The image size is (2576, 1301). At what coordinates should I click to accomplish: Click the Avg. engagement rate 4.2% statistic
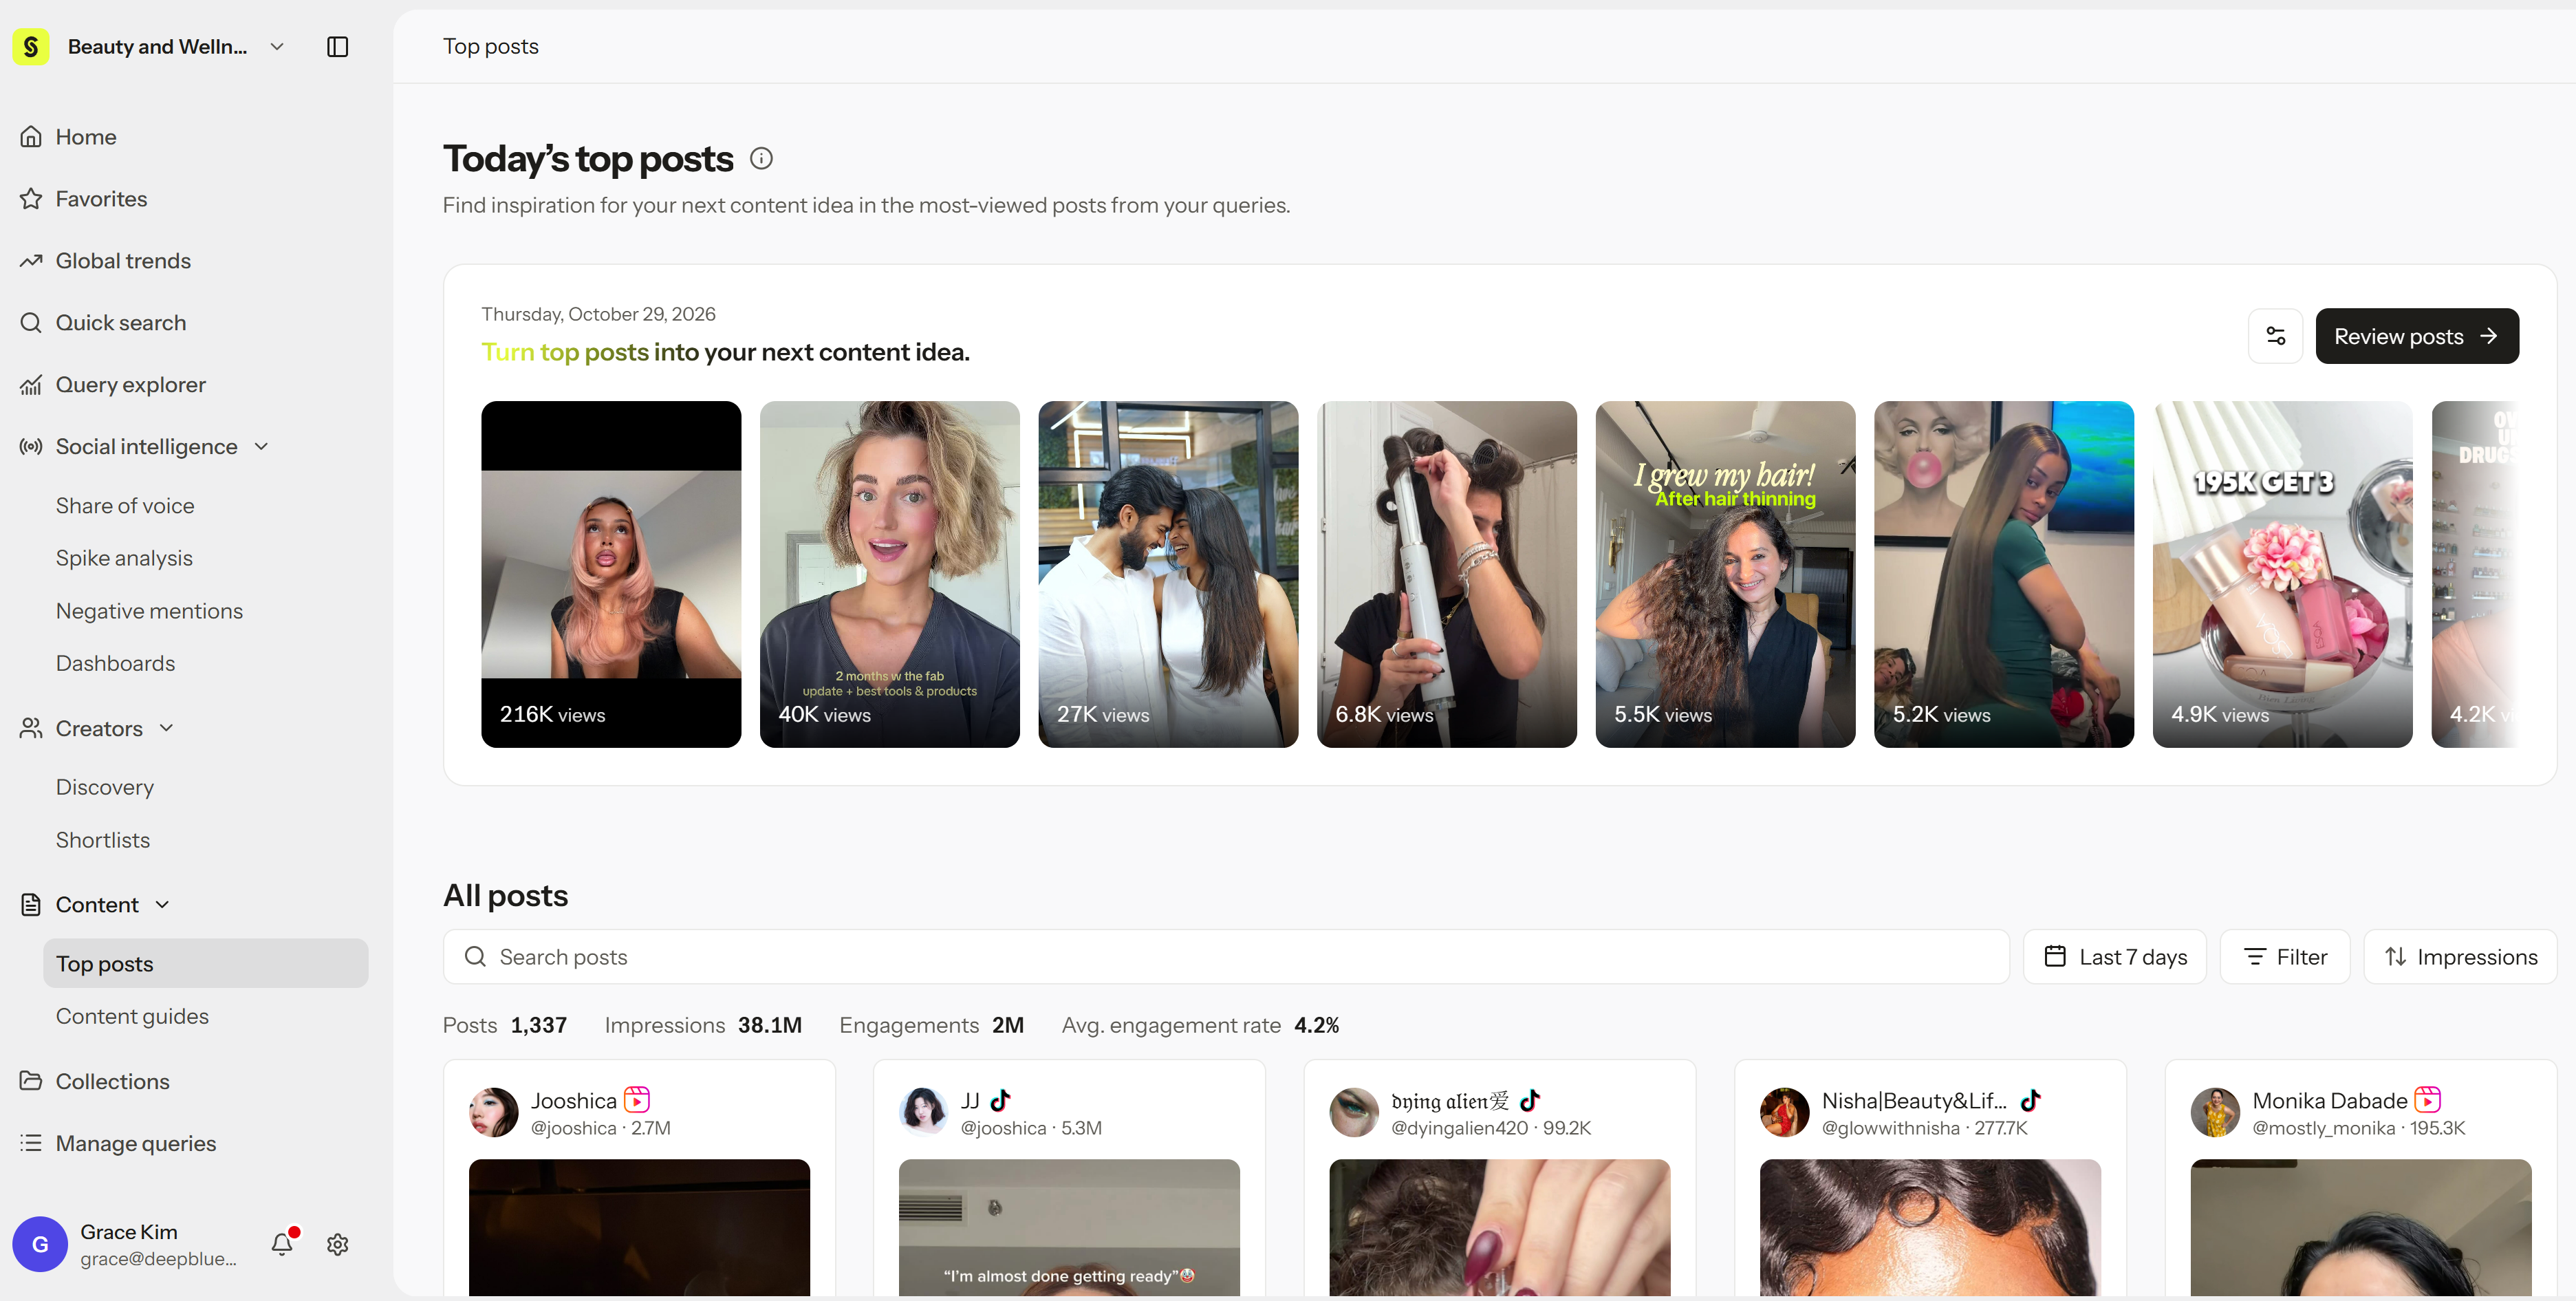(1200, 1025)
